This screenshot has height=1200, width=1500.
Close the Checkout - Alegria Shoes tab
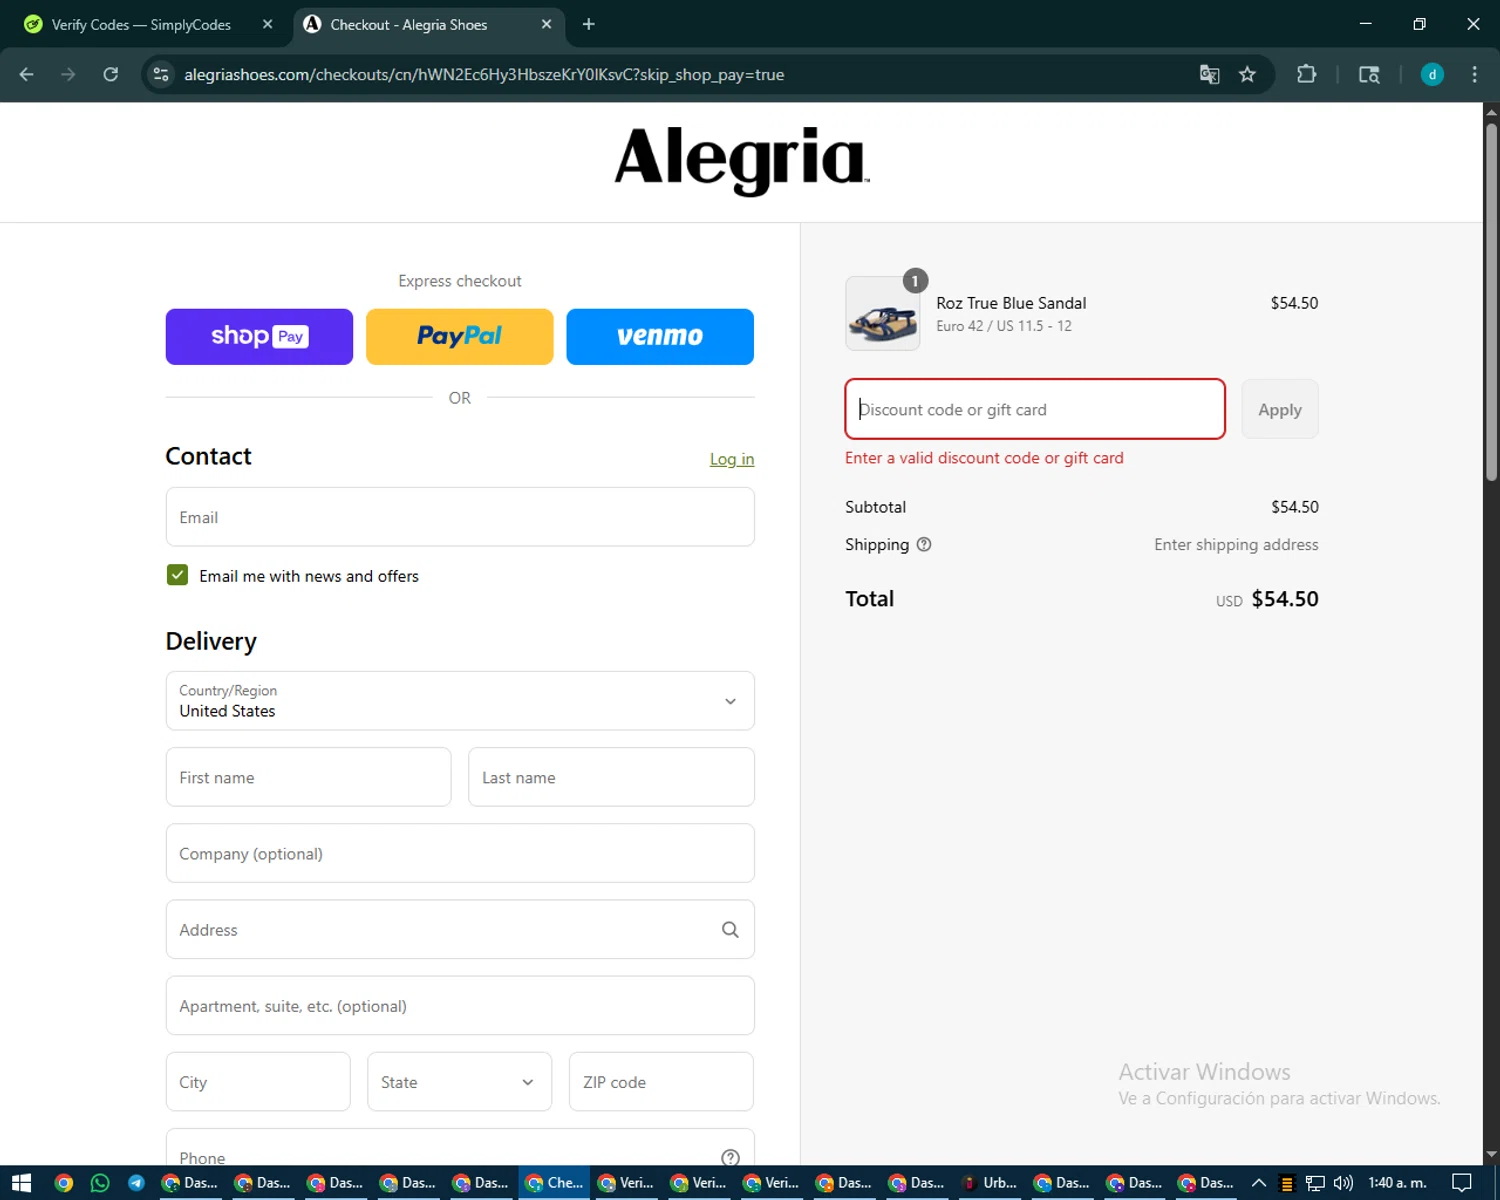[x=546, y=24]
